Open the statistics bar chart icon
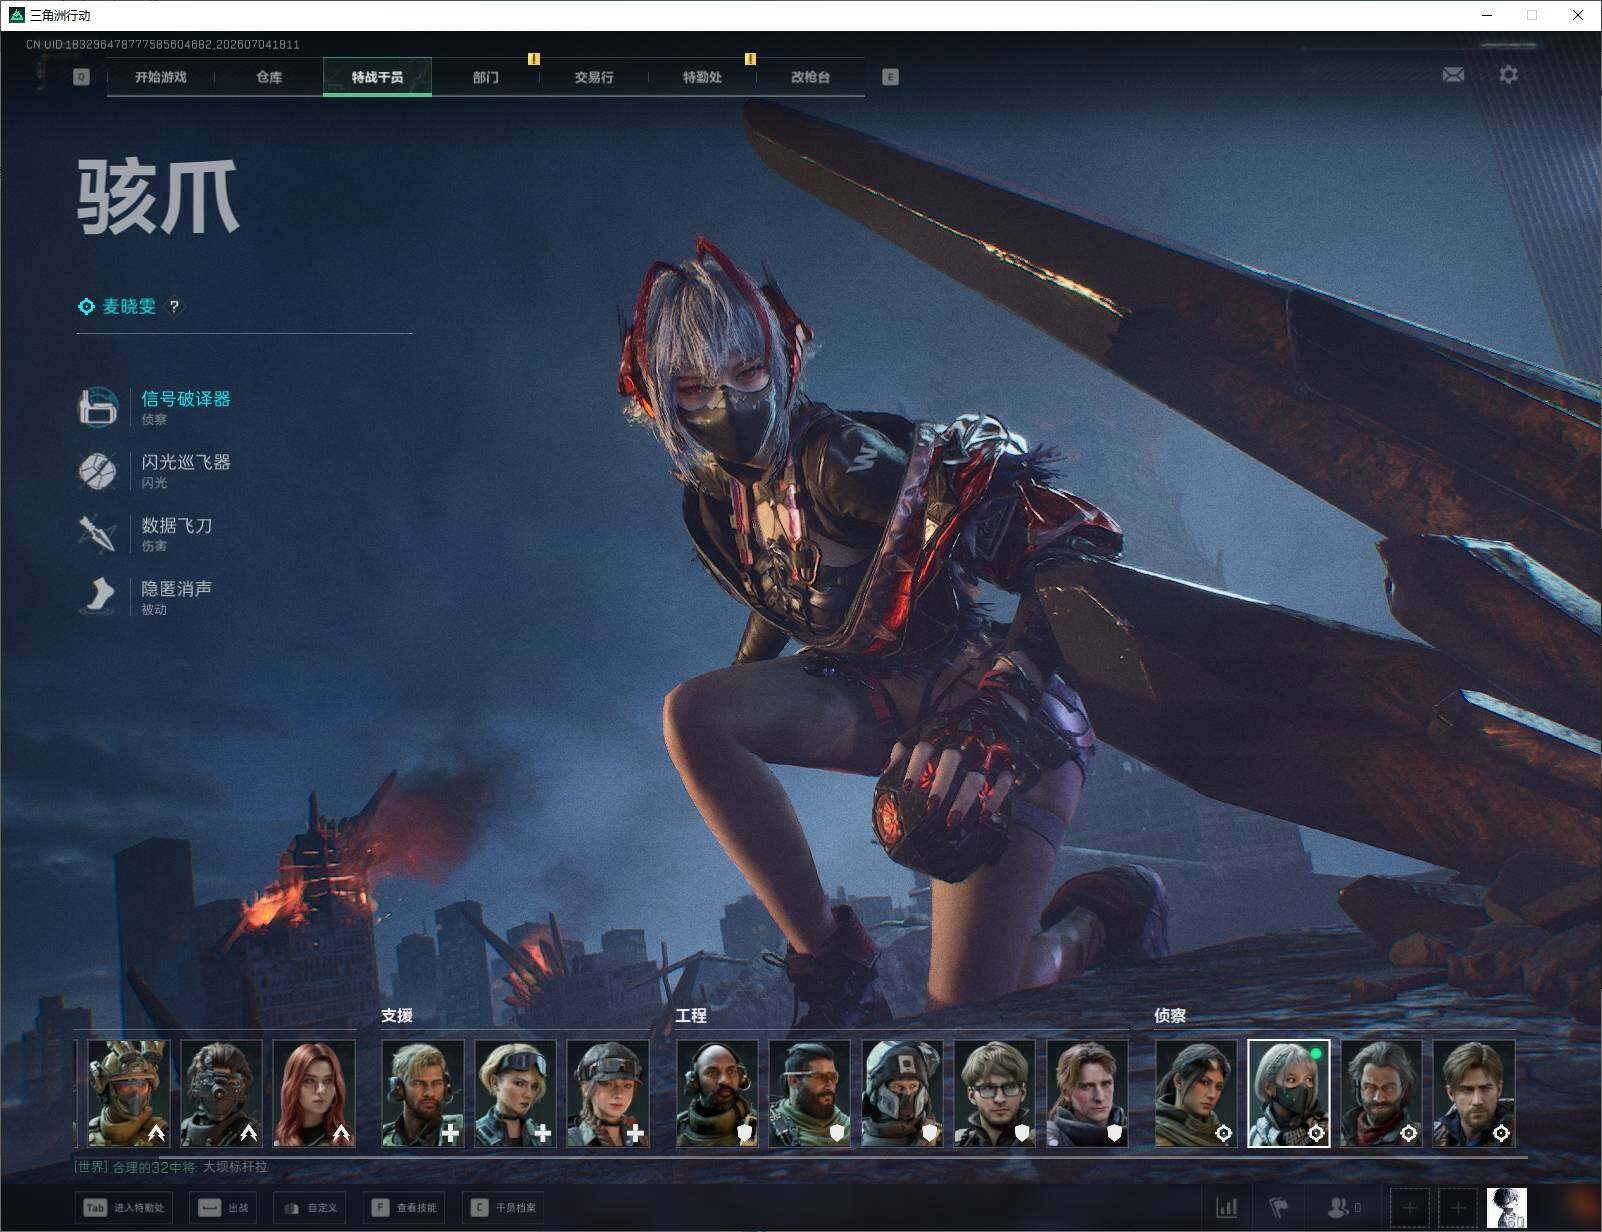The width and height of the screenshot is (1602, 1232). (1226, 1208)
